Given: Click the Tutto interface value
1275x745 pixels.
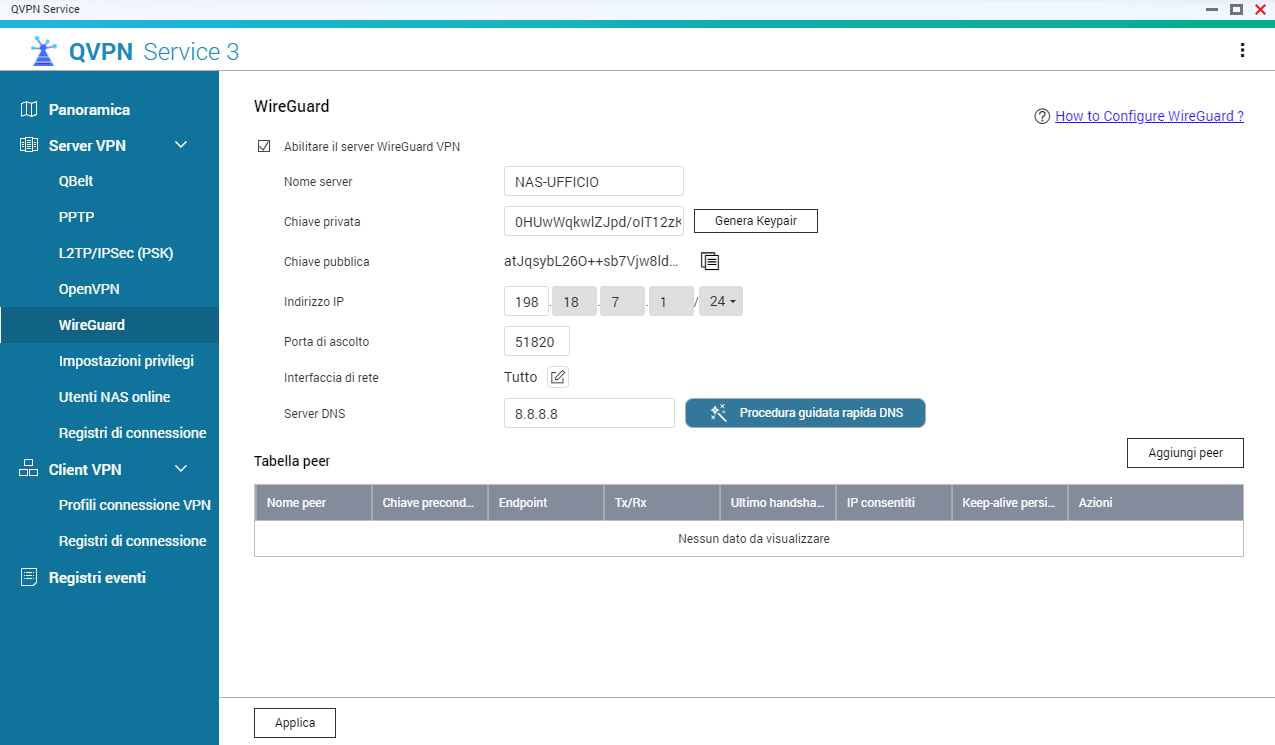Looking at the screenshot, I should click(520, 377).
